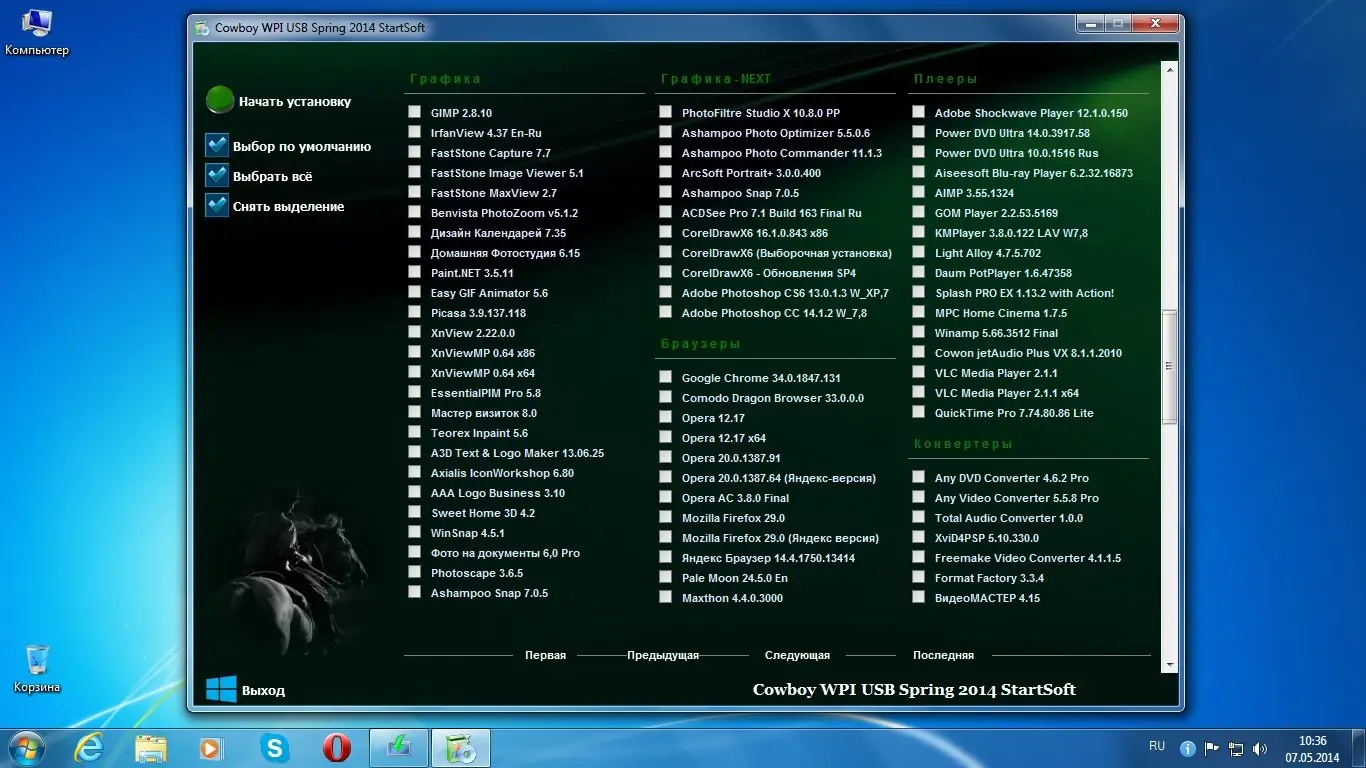Click the Ashampoo Photo Commander 11.1.3 label
This screenshot has height=768, width=1366.
pos(782,153)
